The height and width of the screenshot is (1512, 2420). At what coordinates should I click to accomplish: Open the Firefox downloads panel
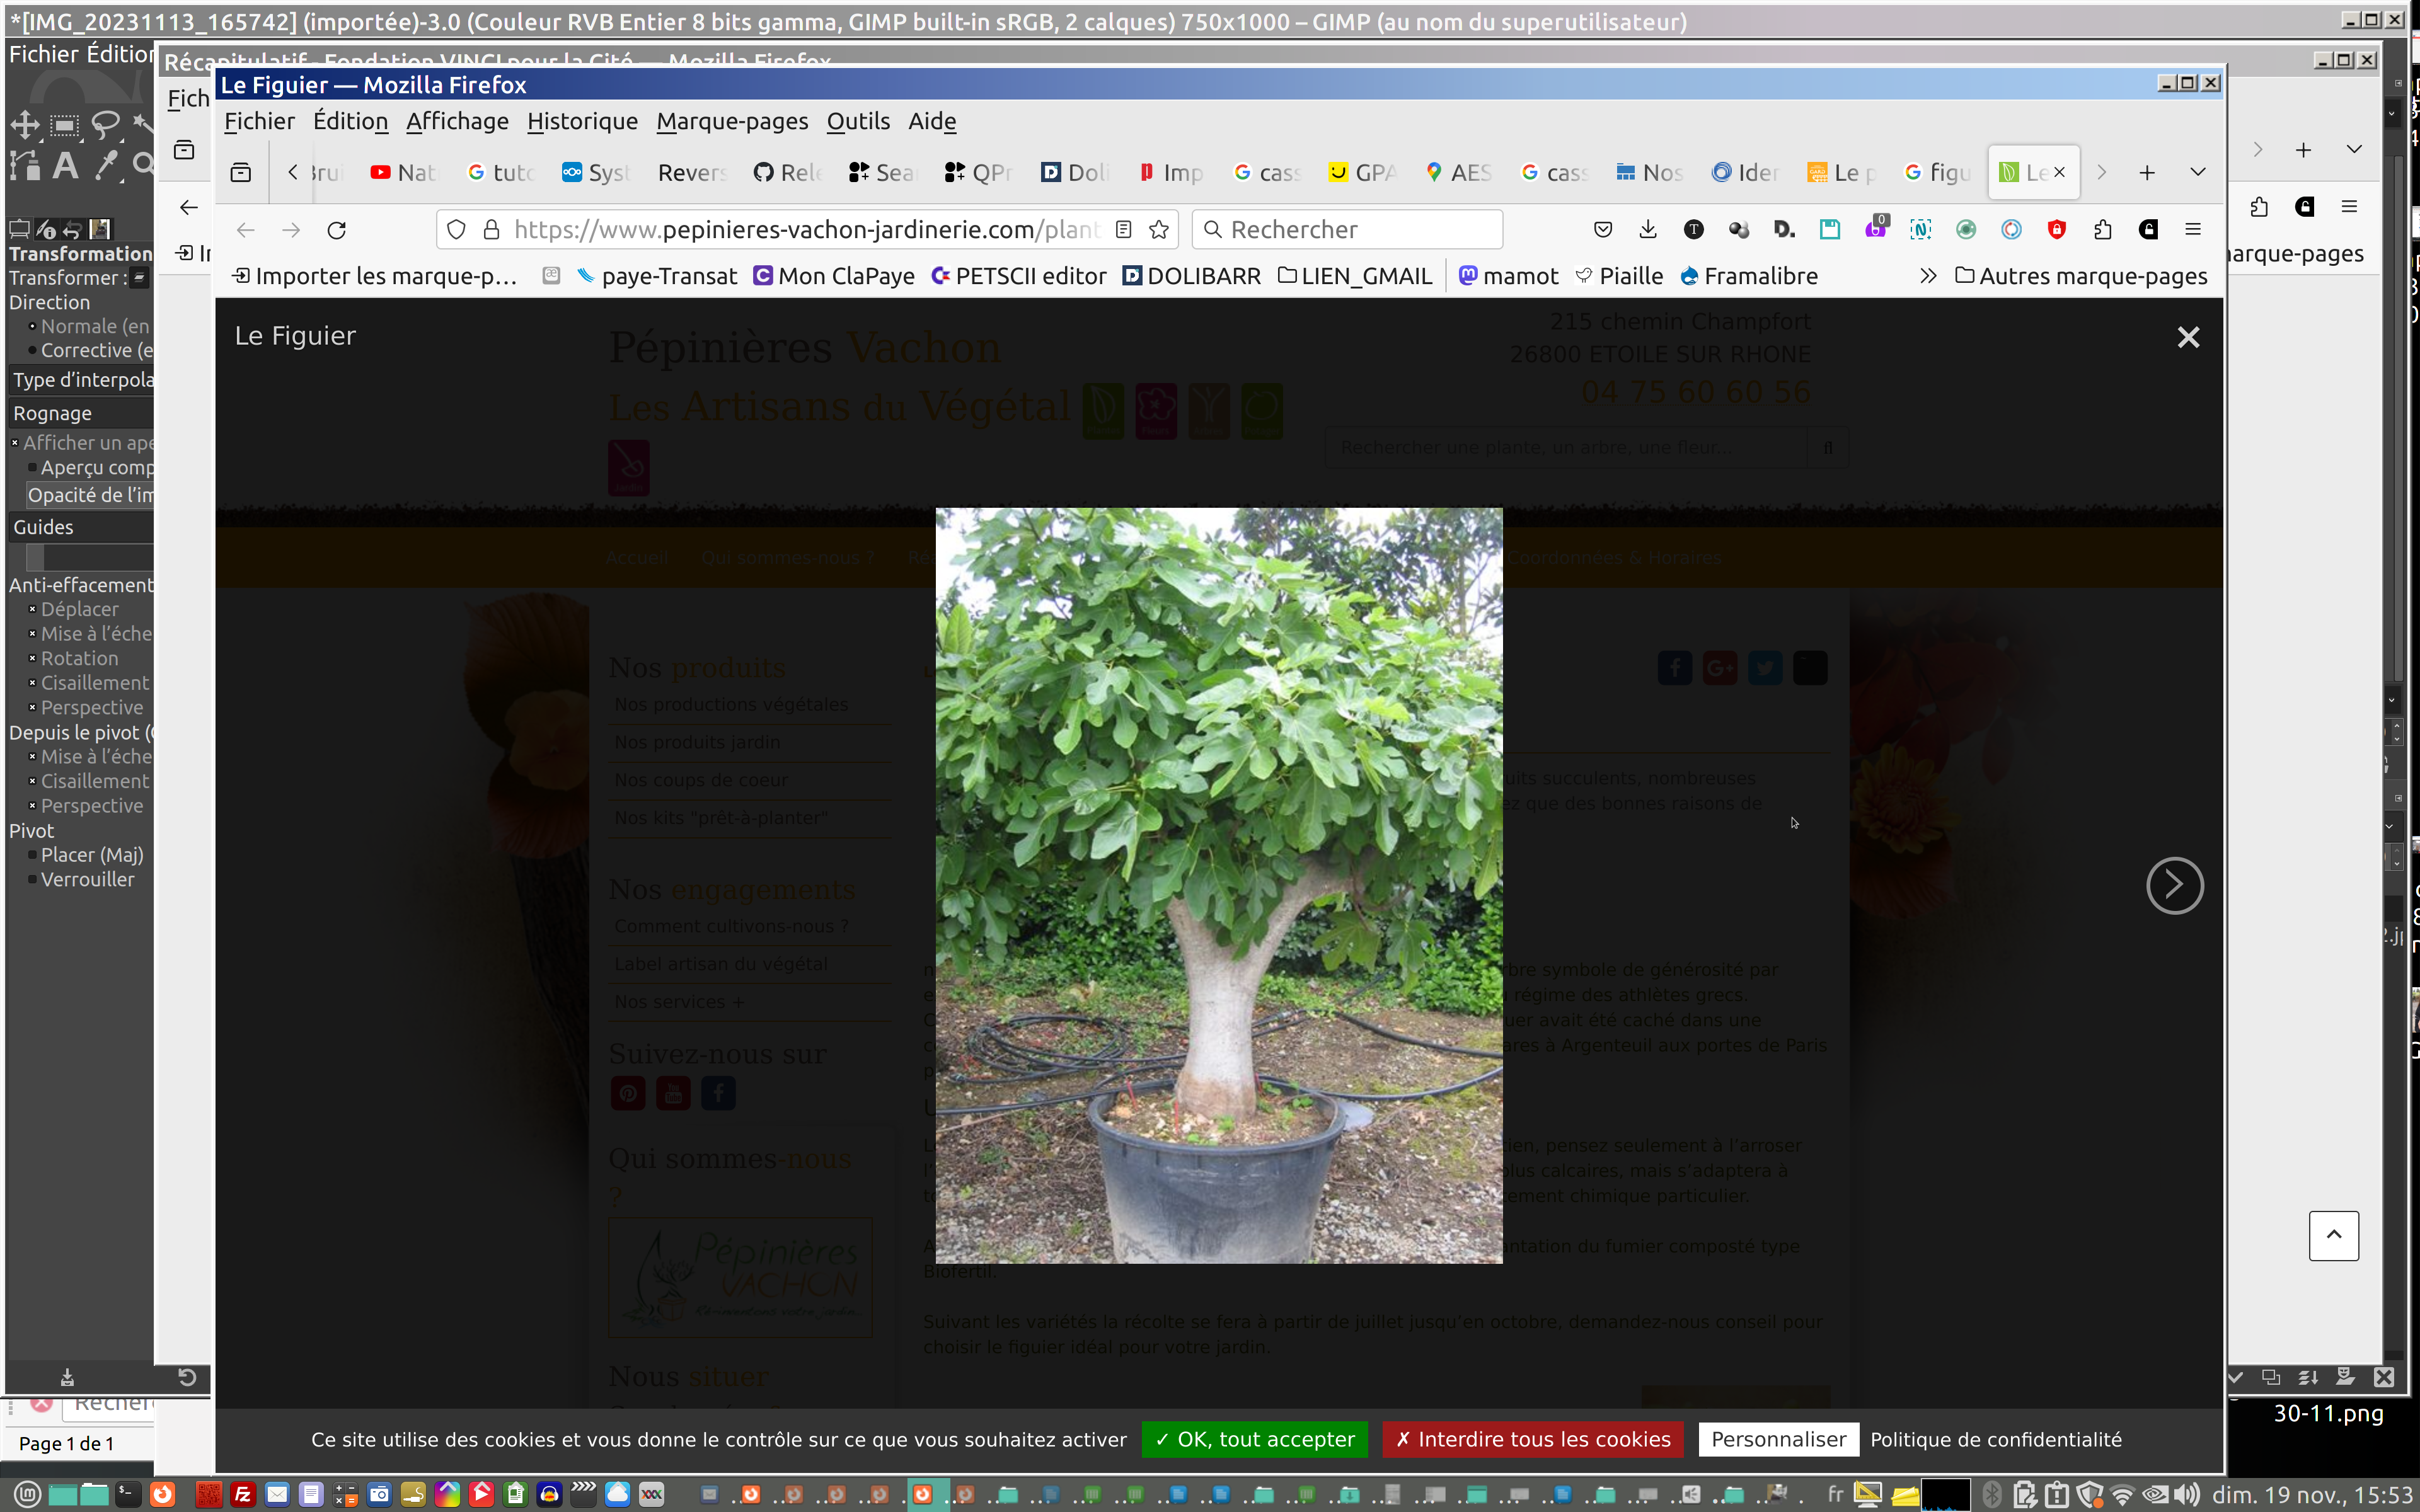click(x=1648, y=230)
